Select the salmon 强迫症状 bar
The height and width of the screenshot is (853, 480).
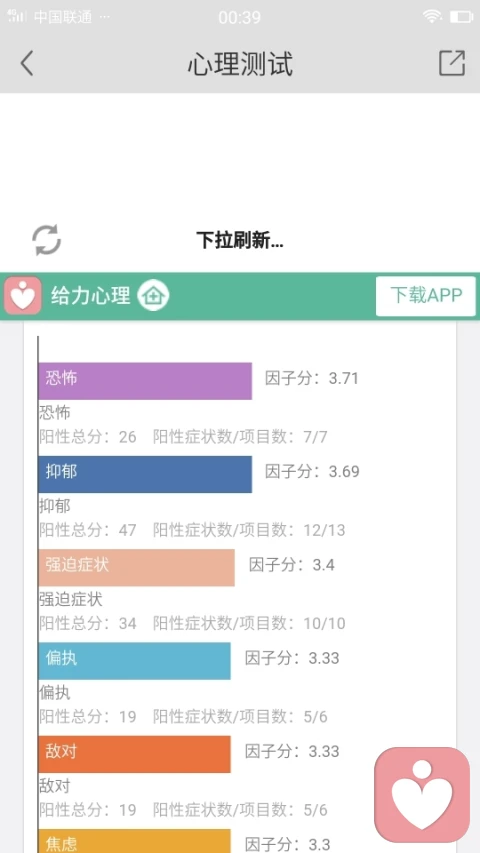pos(137,567)
